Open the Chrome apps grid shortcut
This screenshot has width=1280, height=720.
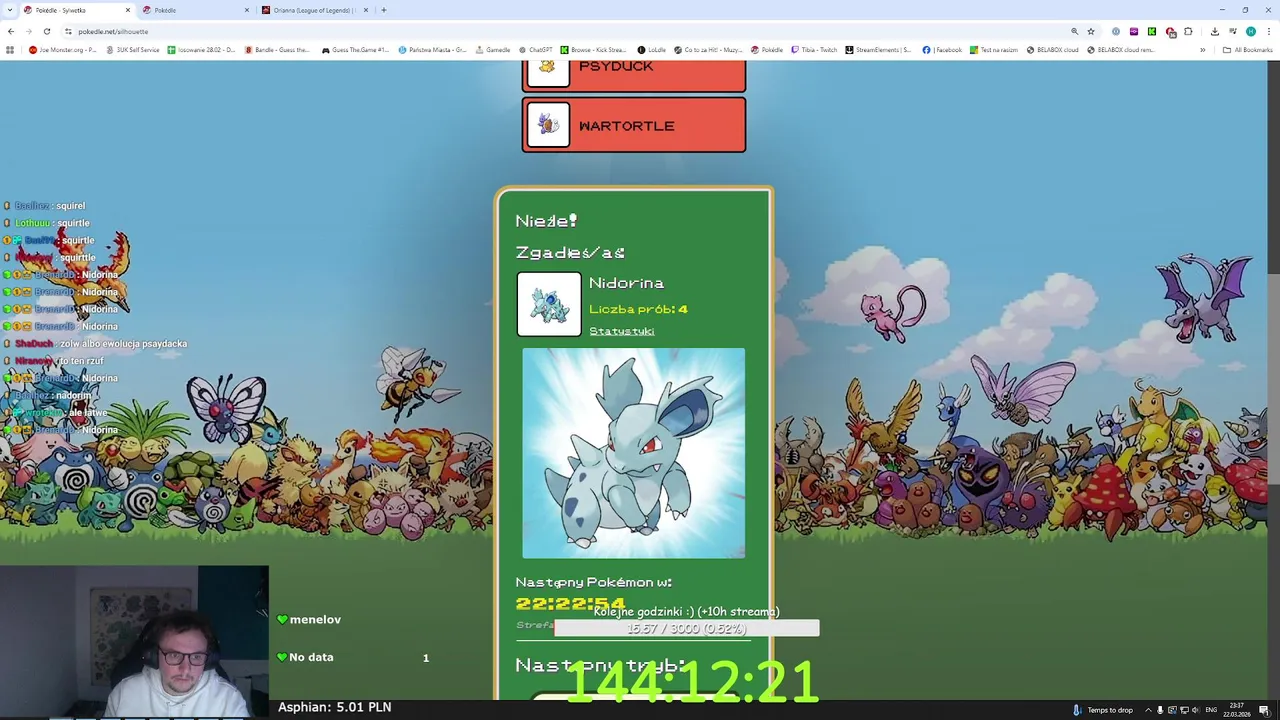pos(10,50)
